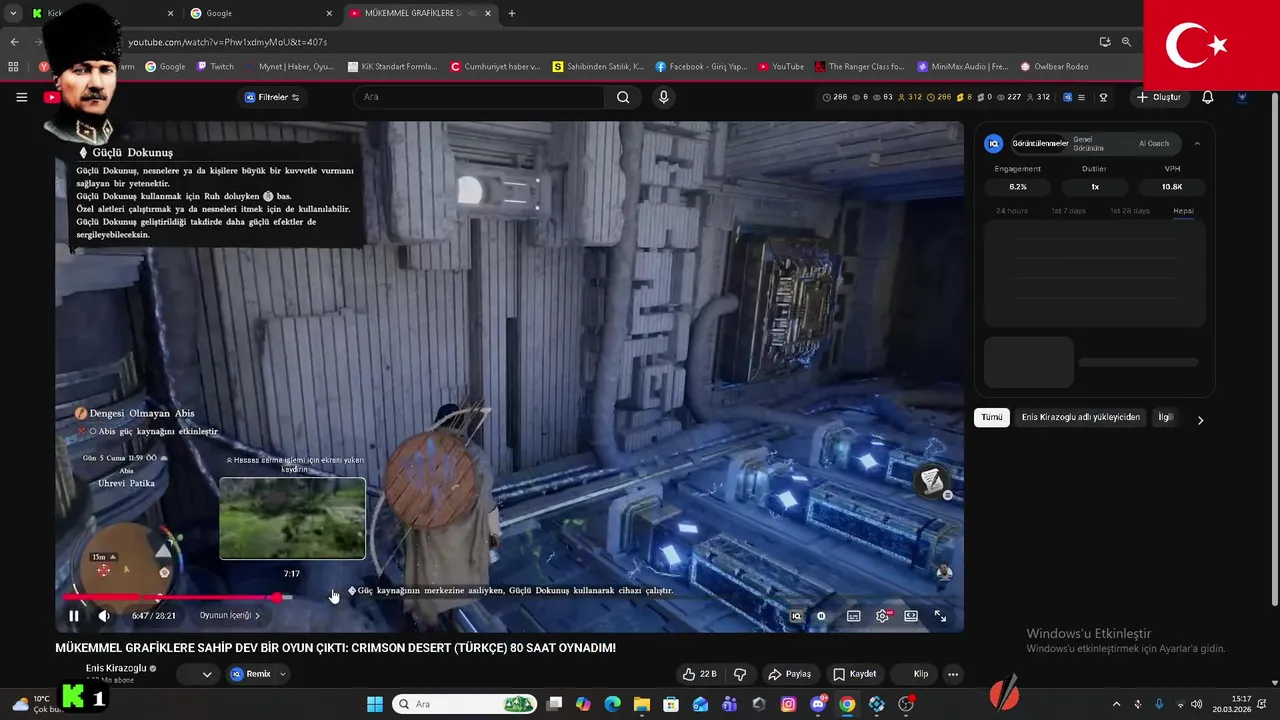The image size is (1280, 720).
Task: Click the Oluştur create button
Action: (1159, 97)
